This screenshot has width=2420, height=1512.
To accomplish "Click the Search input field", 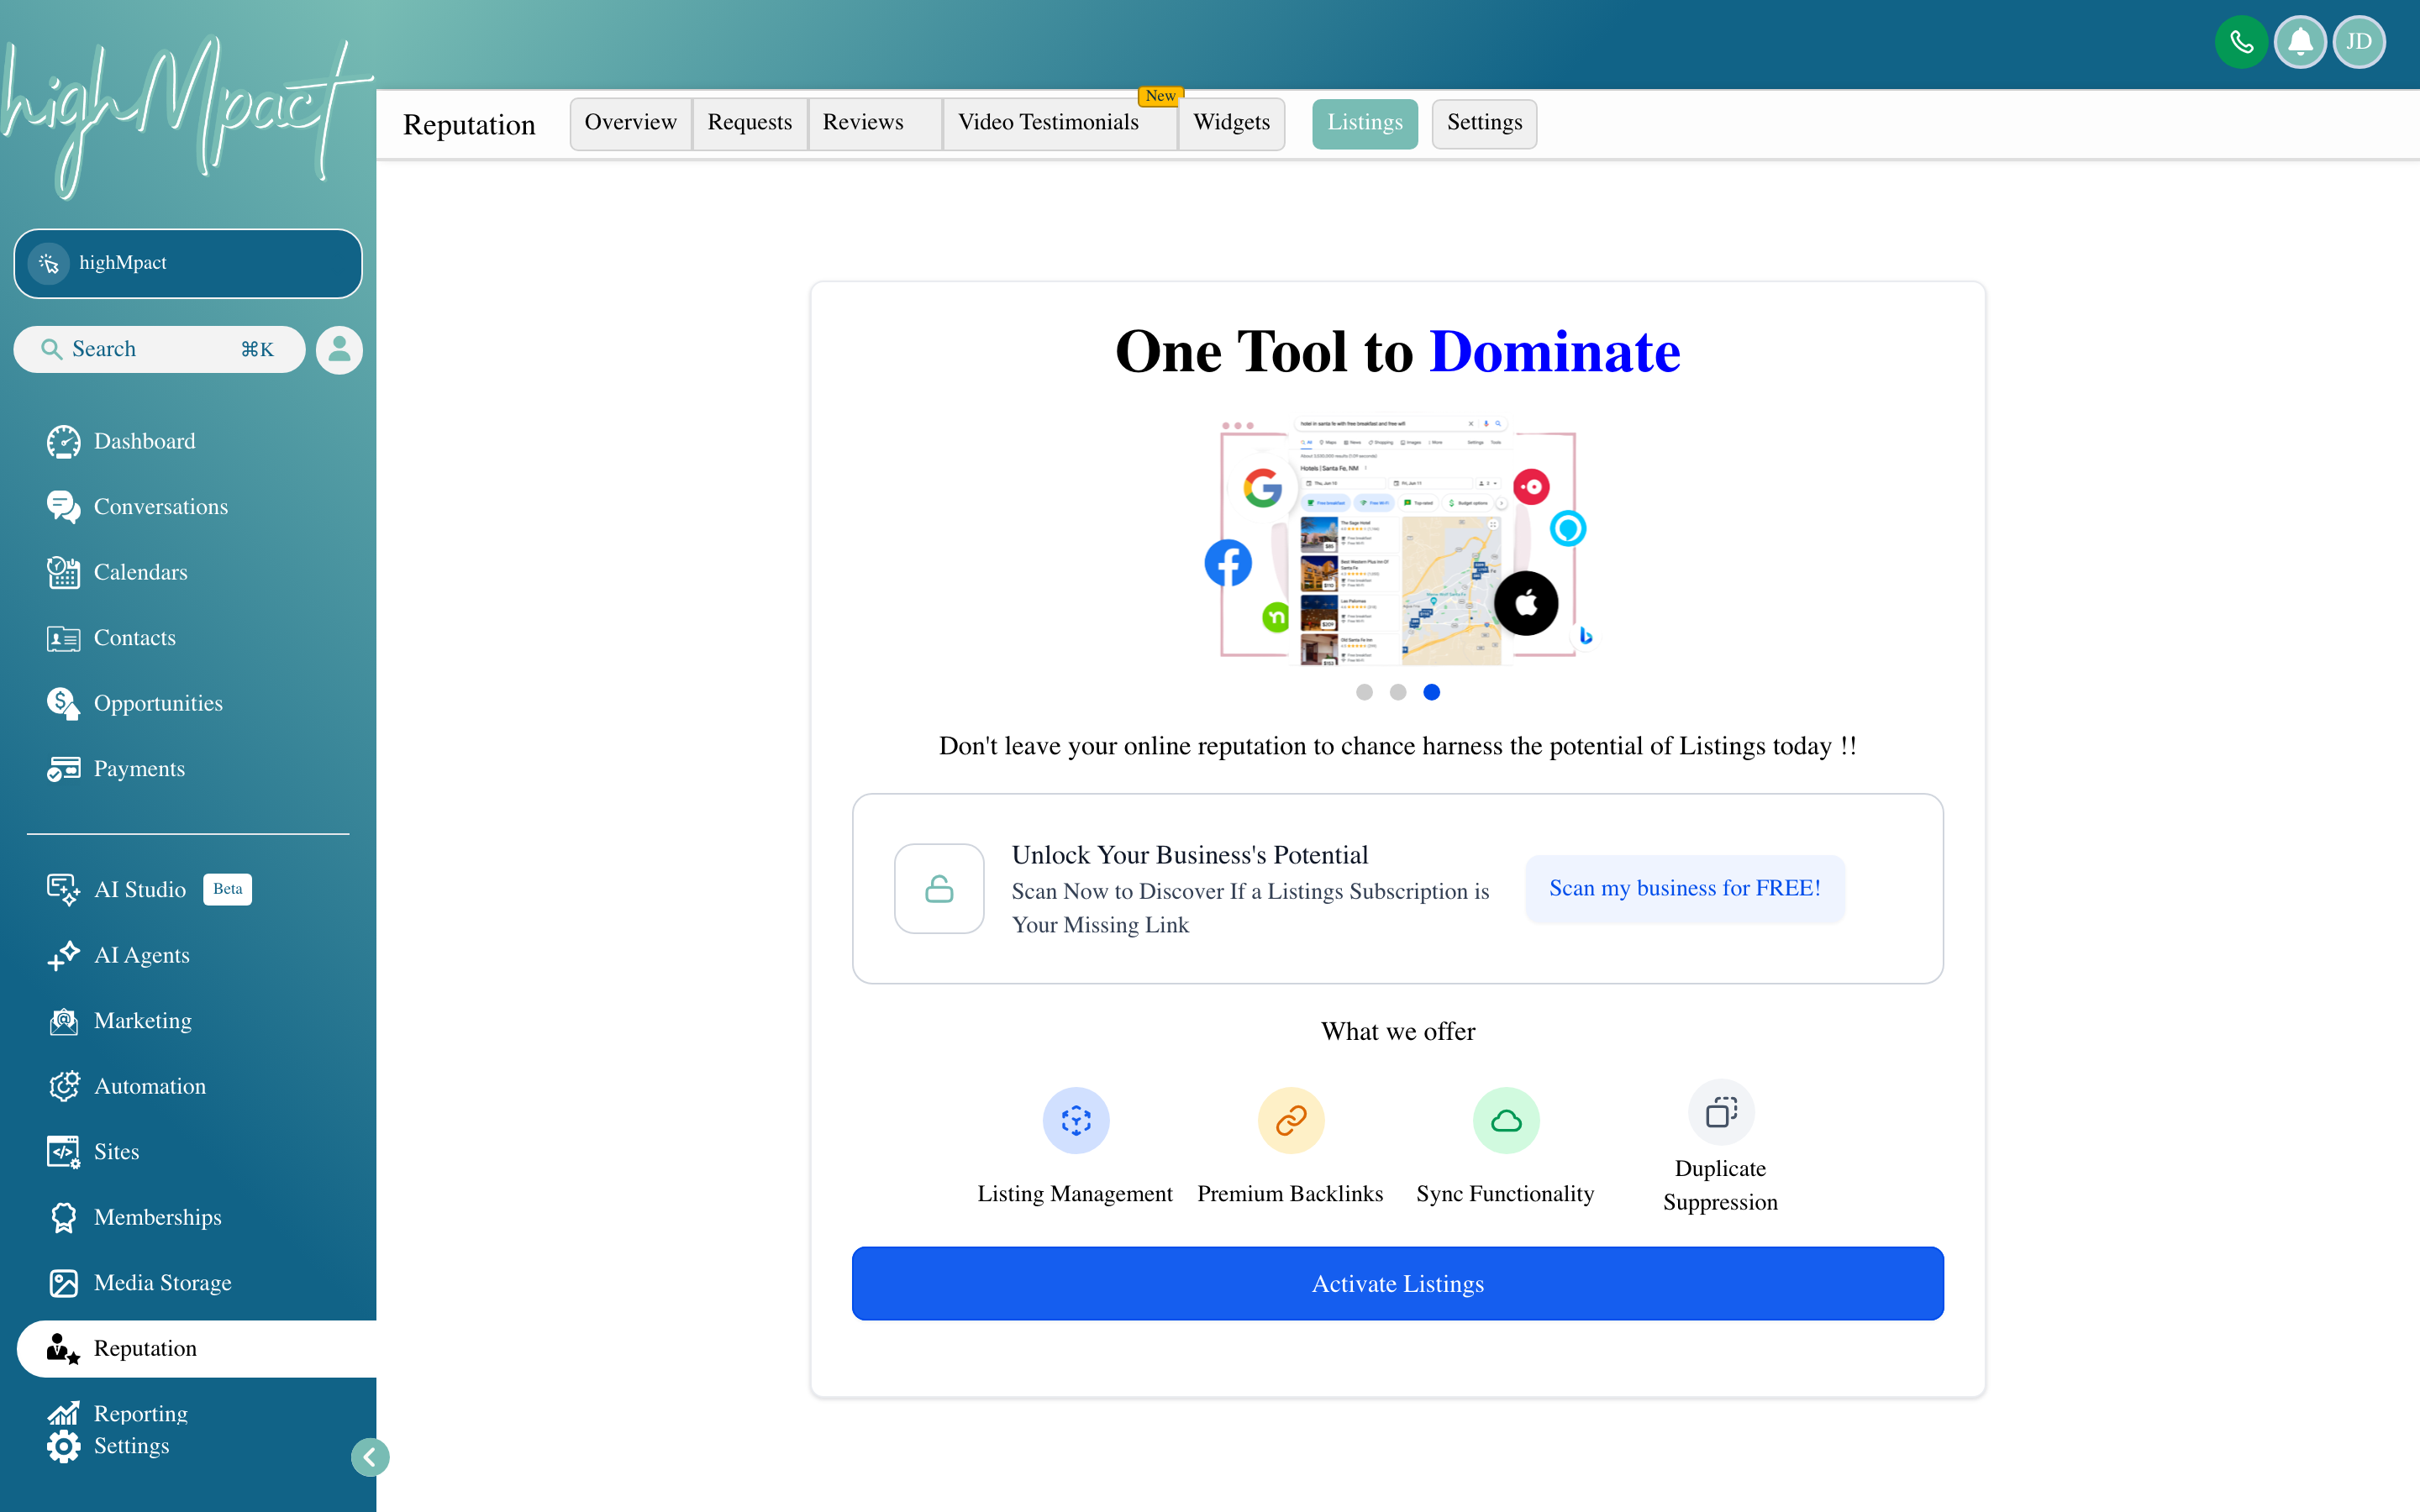I will (160, 349).
